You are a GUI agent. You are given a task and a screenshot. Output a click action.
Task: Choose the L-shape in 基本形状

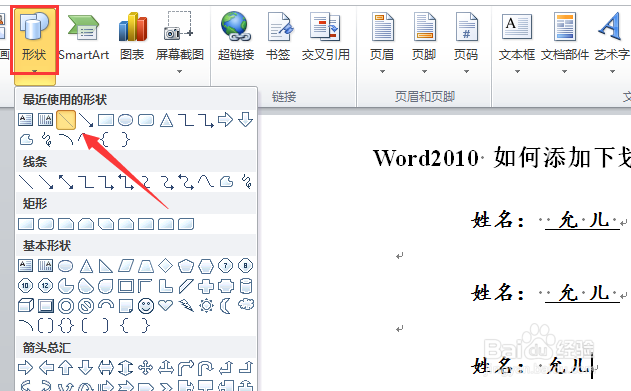point(165,286)
